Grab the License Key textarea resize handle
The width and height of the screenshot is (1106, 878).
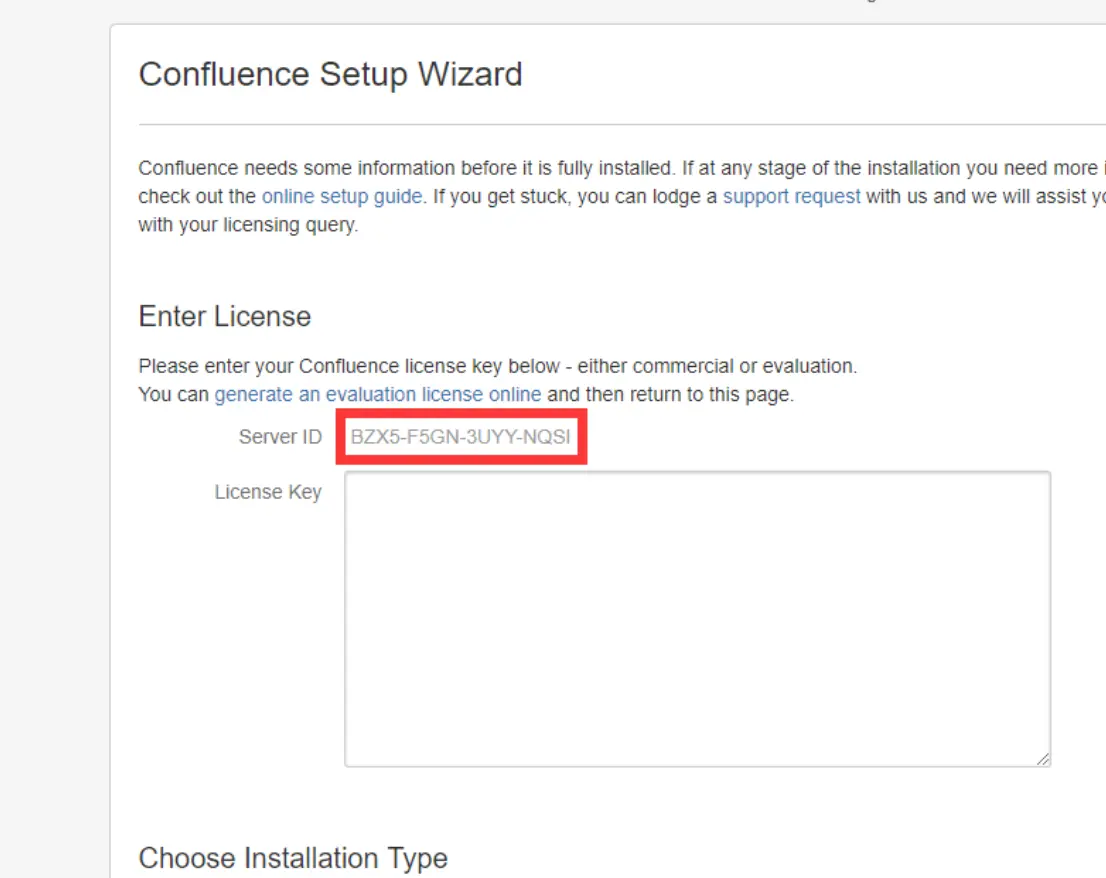point(1043,759)
